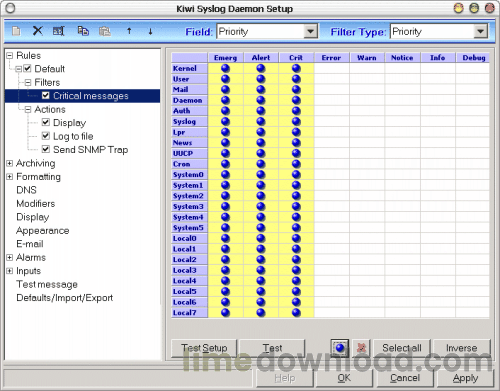The height and width of the screenshot is (391, 500).
Task: Collapse the Rules tree node
Action: point(10,56)
